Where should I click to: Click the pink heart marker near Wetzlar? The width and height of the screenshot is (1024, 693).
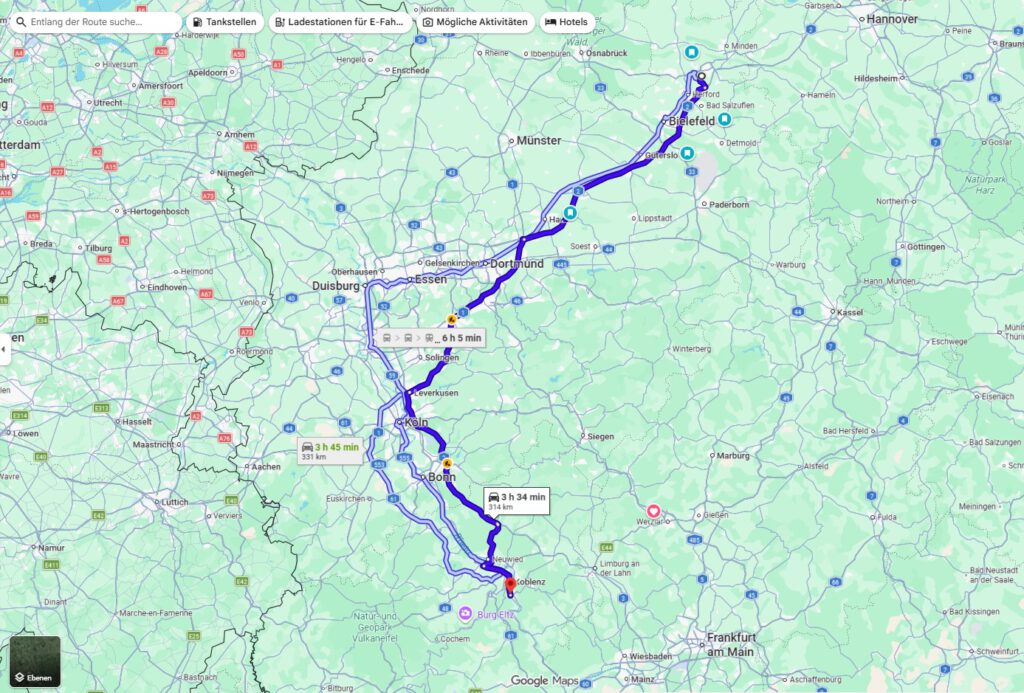(653, 511)
